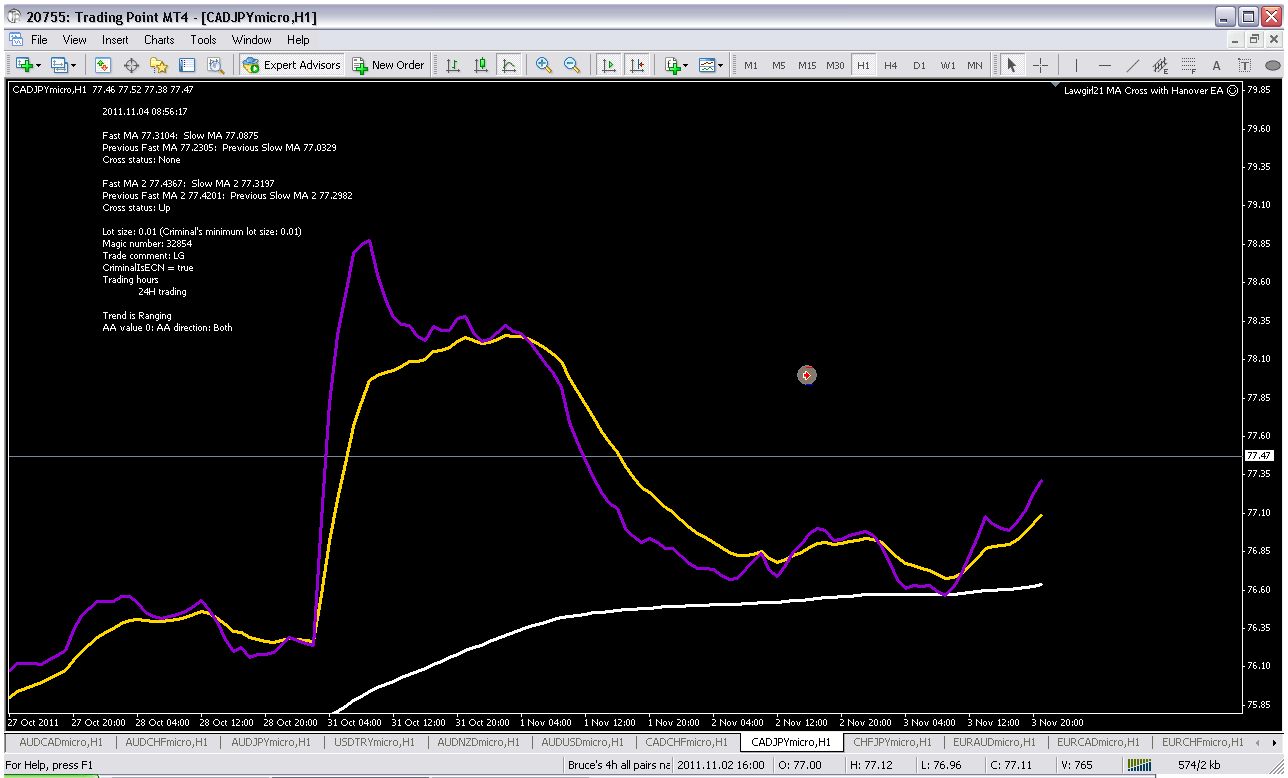
Task: Switch timeframe to H4
Action: click(891, 65)
